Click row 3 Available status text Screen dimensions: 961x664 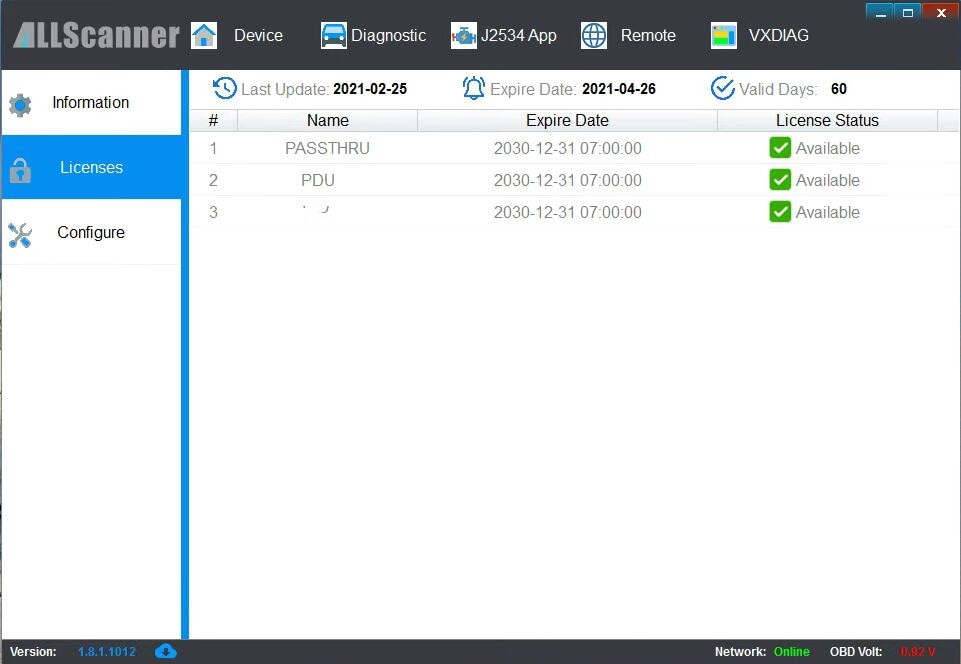[827, 212]
